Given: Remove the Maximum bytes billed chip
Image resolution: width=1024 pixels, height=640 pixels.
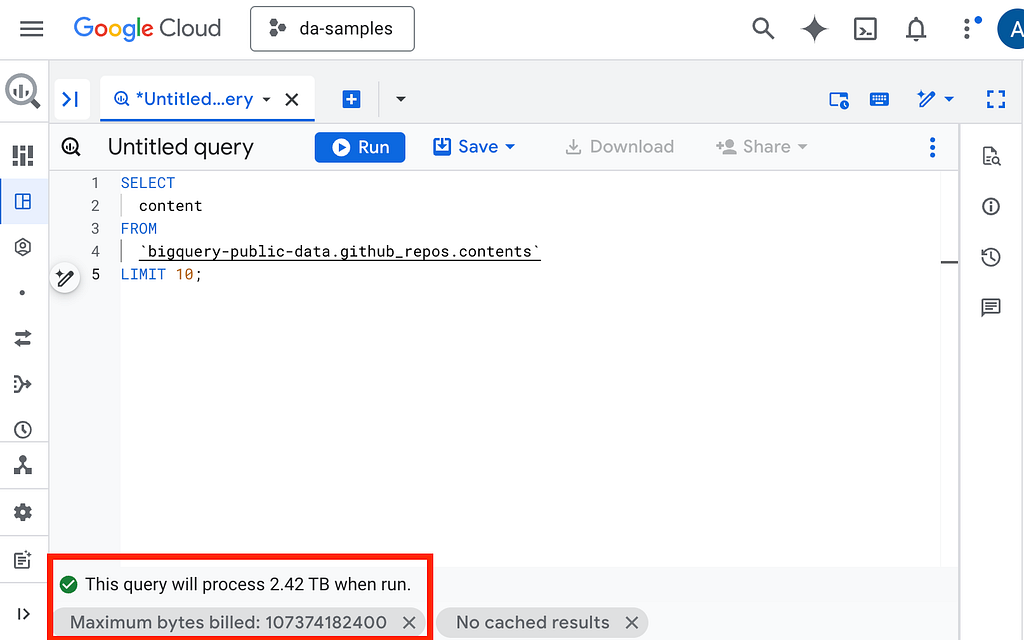Looking at the screenshot, I should click(x=409, y=622).
